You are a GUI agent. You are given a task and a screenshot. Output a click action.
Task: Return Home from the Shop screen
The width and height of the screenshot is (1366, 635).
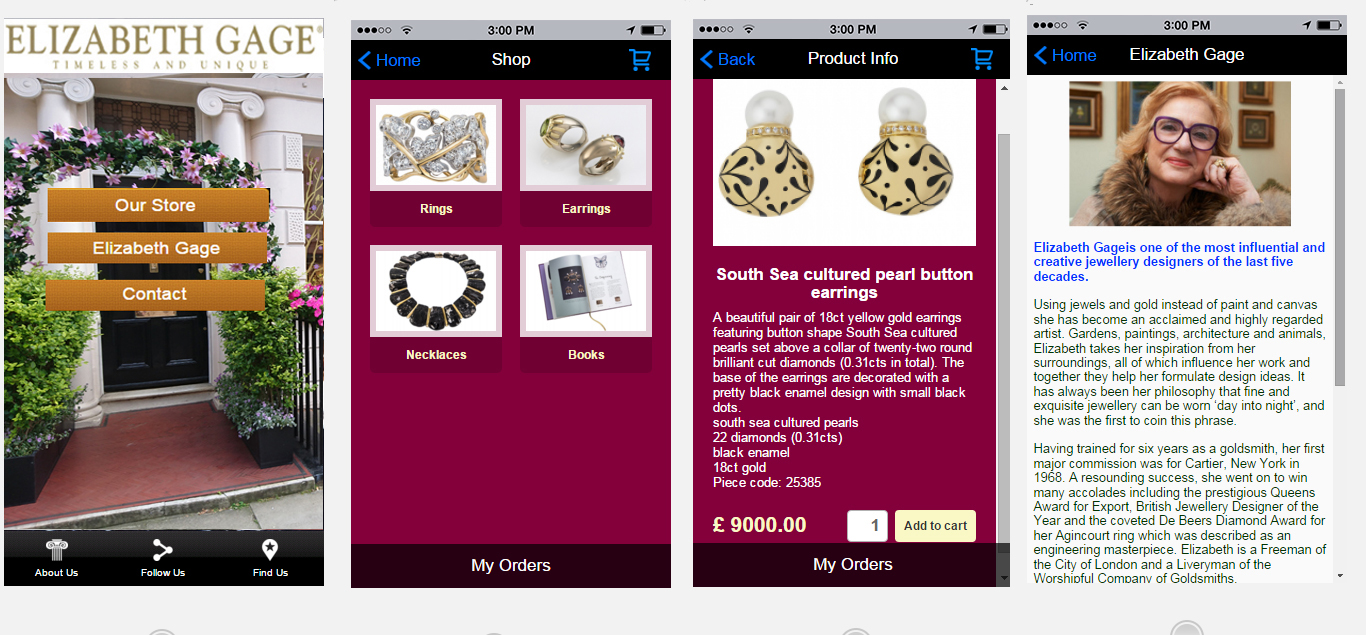389,60
